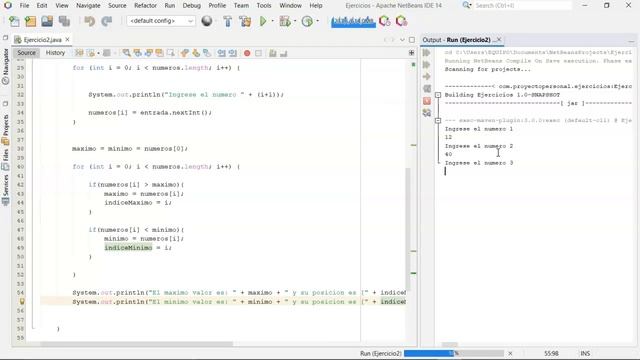Switch to Source view
This screenshot has width=640, height=360.
(27, 53)
